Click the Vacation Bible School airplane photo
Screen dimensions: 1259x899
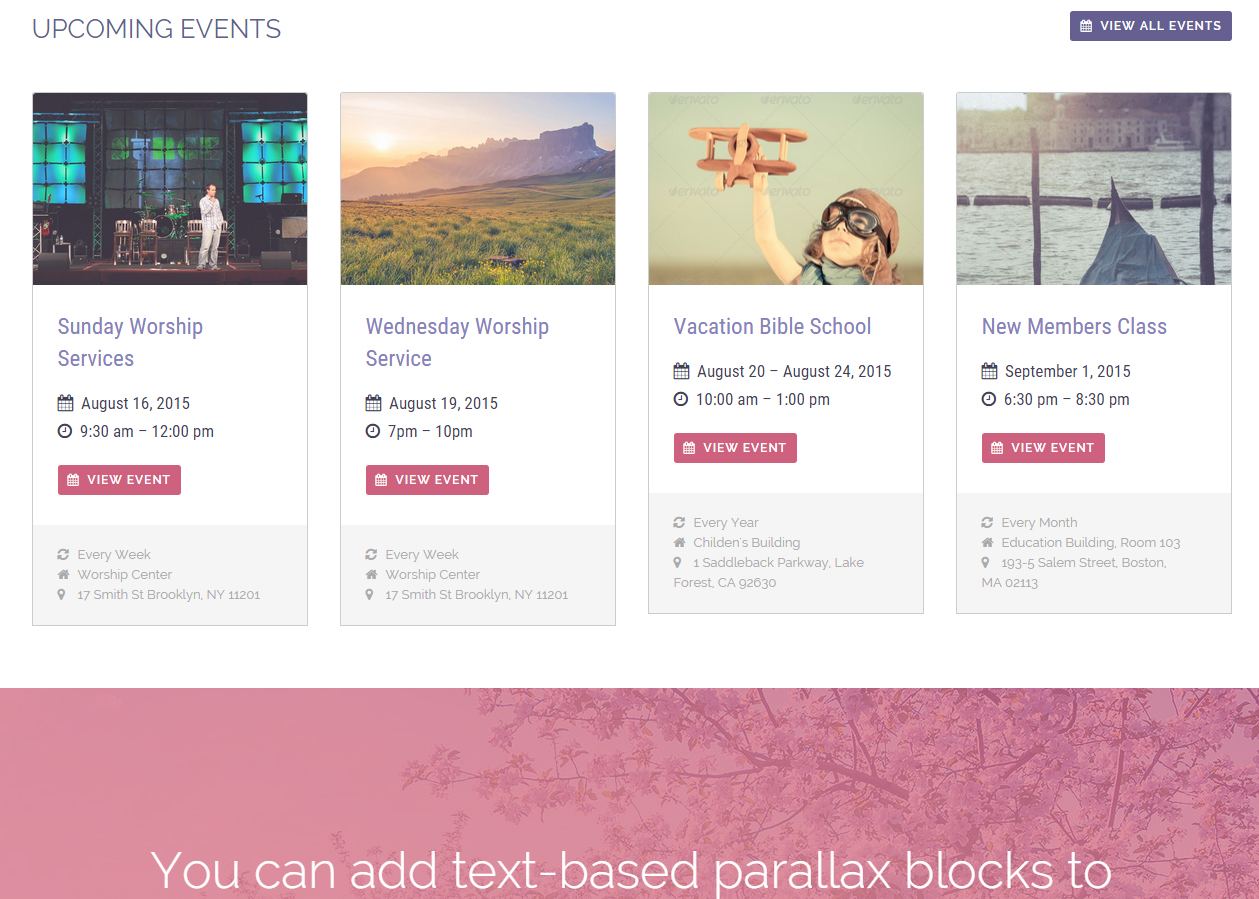tap(786, 189)
